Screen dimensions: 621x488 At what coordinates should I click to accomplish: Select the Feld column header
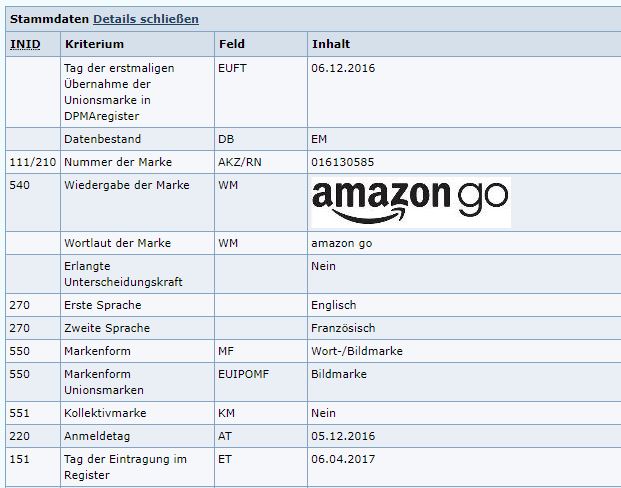[x=232, y=44]
